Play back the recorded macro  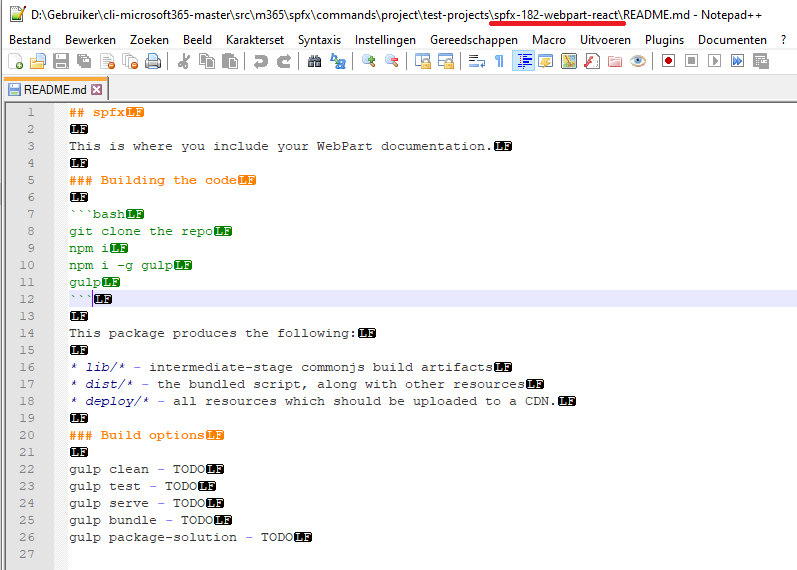coord(715,62)
